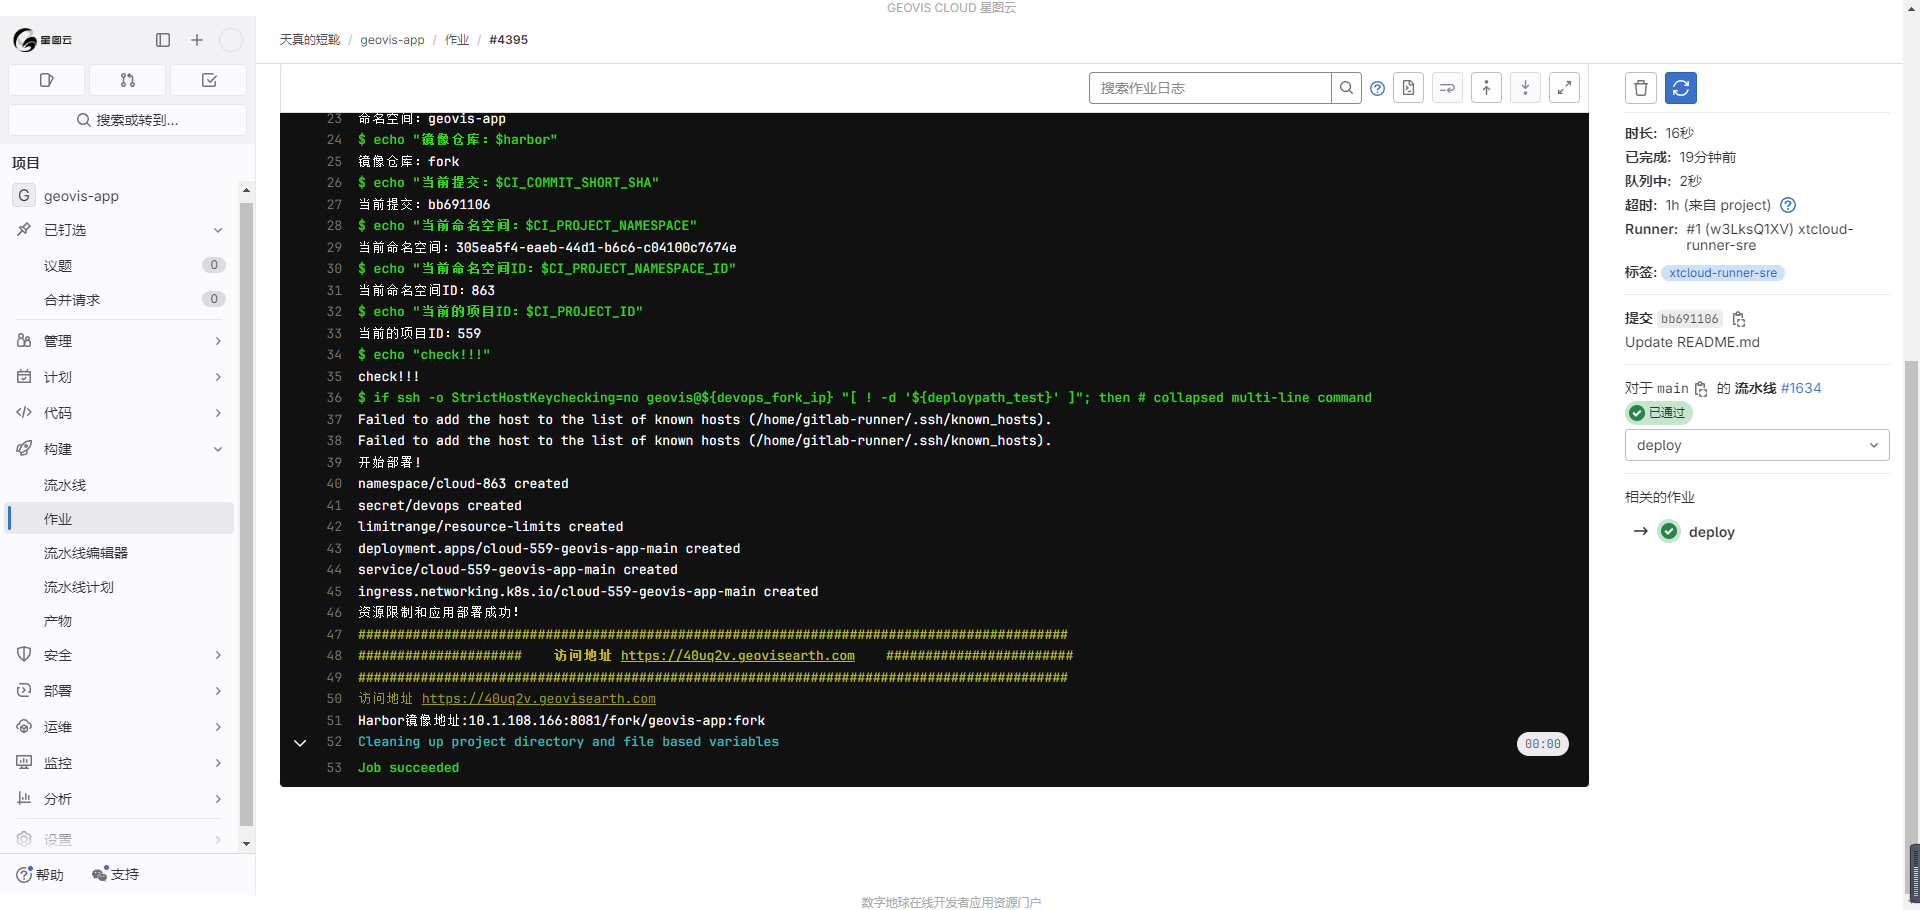Collapse log section at line 52
The height and width of the screenshot is (910, 1920).
[299, 743]
